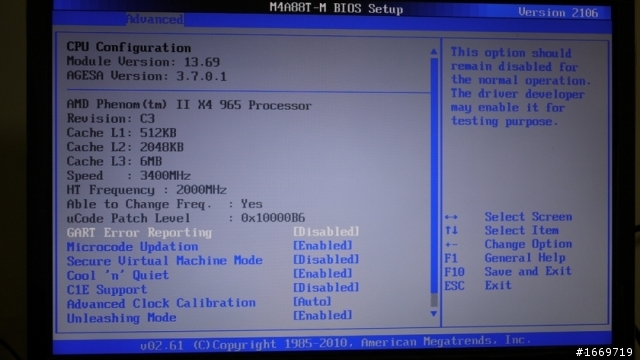Screen dimensions: 640x360
Task: Click F1 General Help hint
Action: (505, 258)
